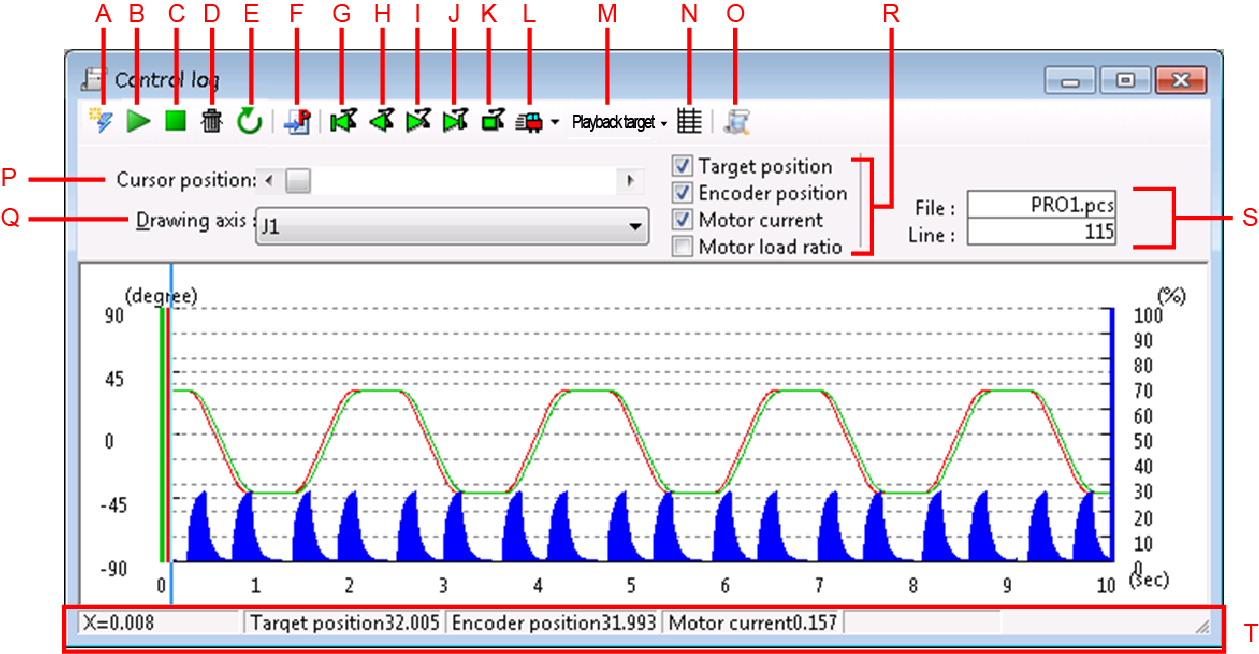Click the lightning bolt icon in toolbar

pyautogui.click(x=101, y=122)
